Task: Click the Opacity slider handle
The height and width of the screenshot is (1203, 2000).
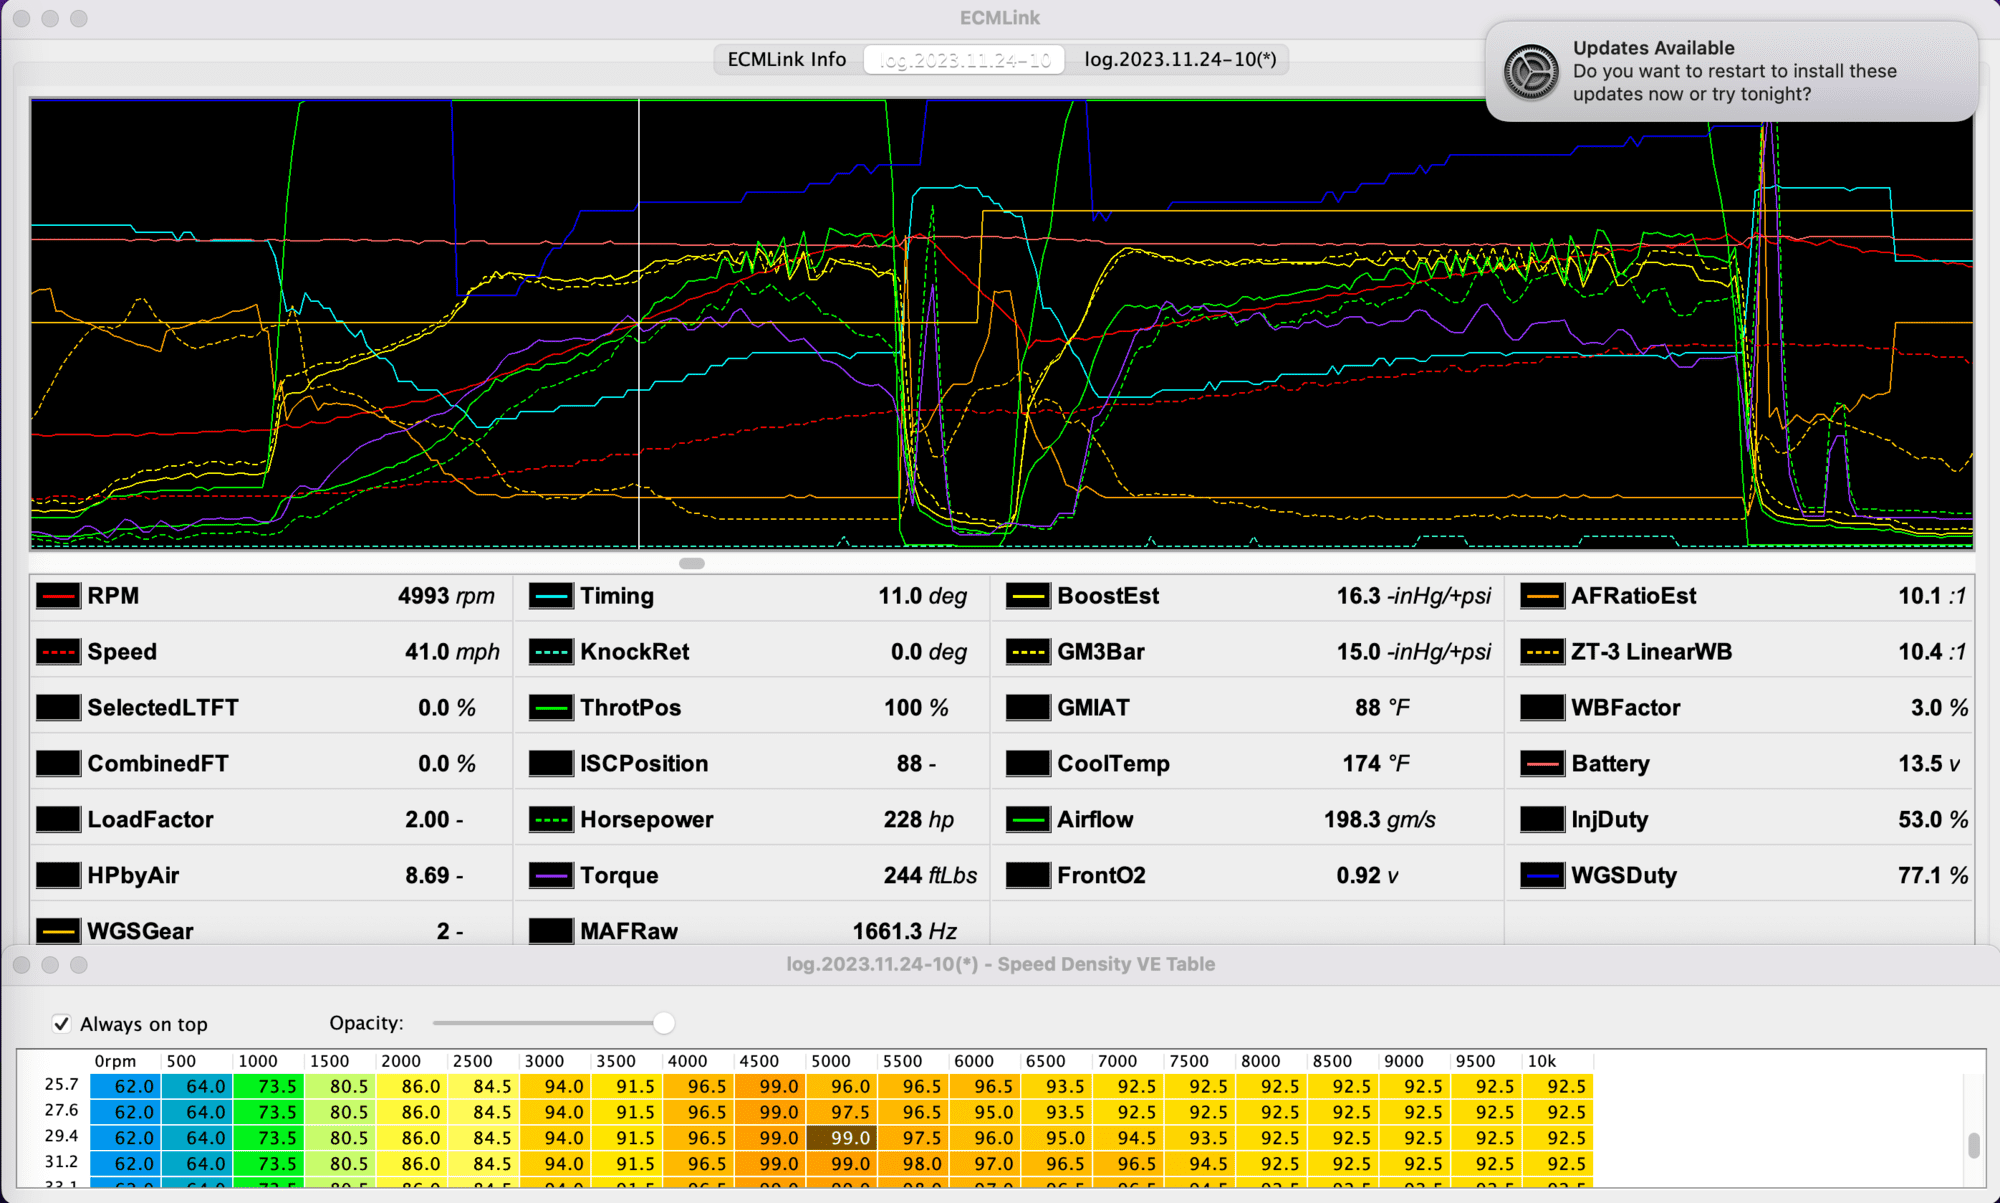Action: click(664, 1023)
